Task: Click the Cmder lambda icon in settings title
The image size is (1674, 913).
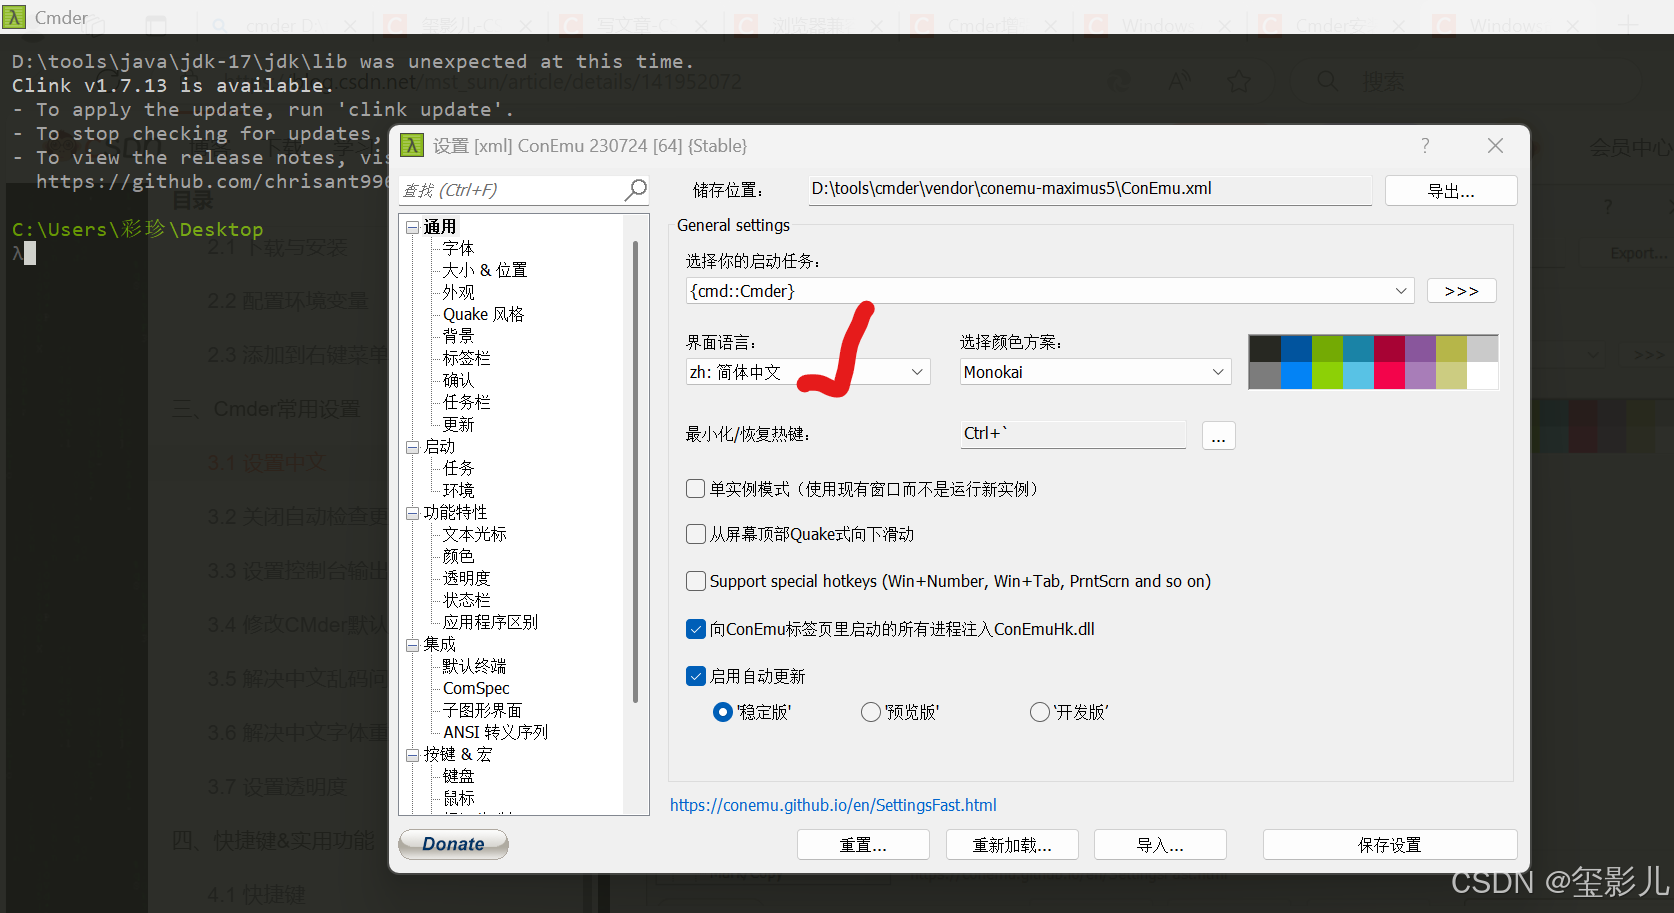Action: point(412,146)
